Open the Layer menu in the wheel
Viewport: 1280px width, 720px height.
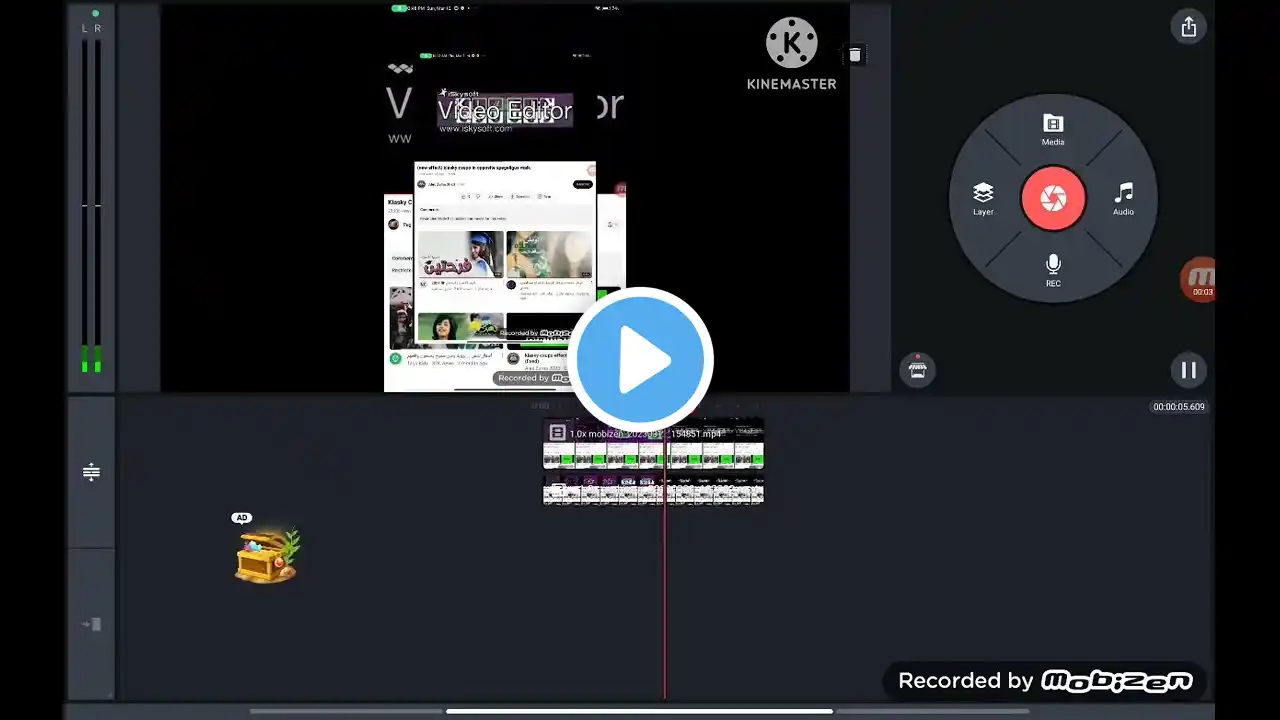[983, 199]
